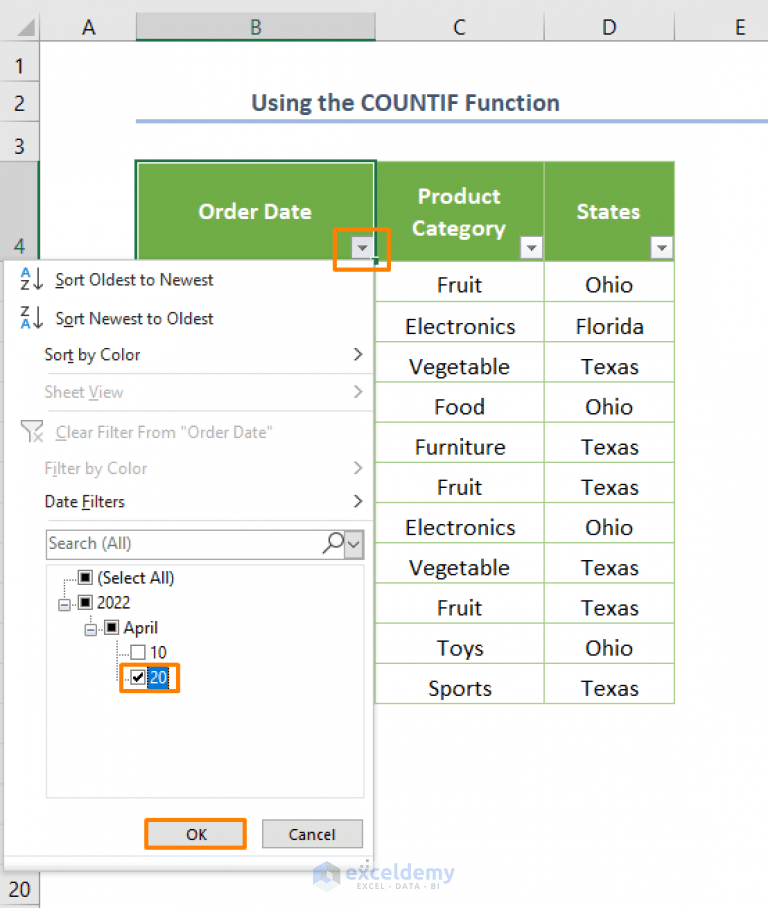Click the Sort Oldest to Newest AZ icon

tap(29, 280)
